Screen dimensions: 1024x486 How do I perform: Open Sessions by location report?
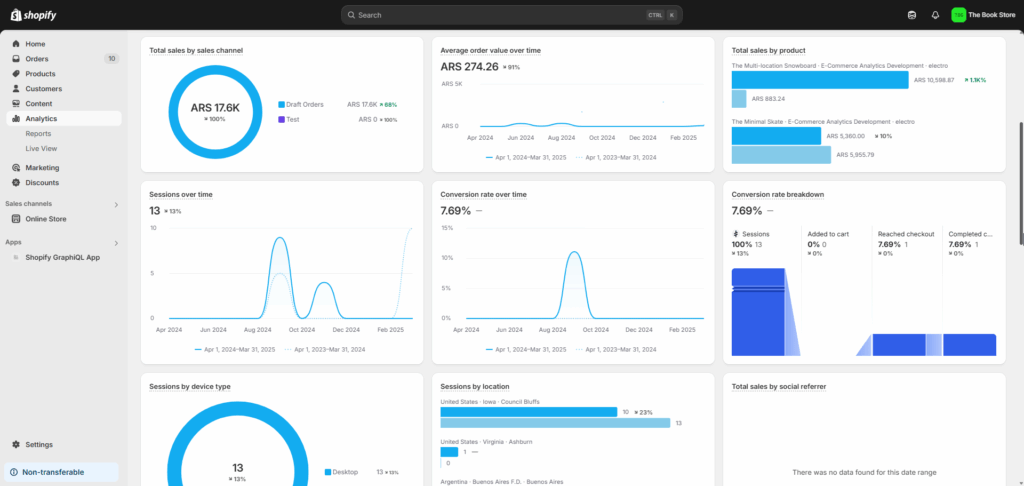tap(475, 387)
